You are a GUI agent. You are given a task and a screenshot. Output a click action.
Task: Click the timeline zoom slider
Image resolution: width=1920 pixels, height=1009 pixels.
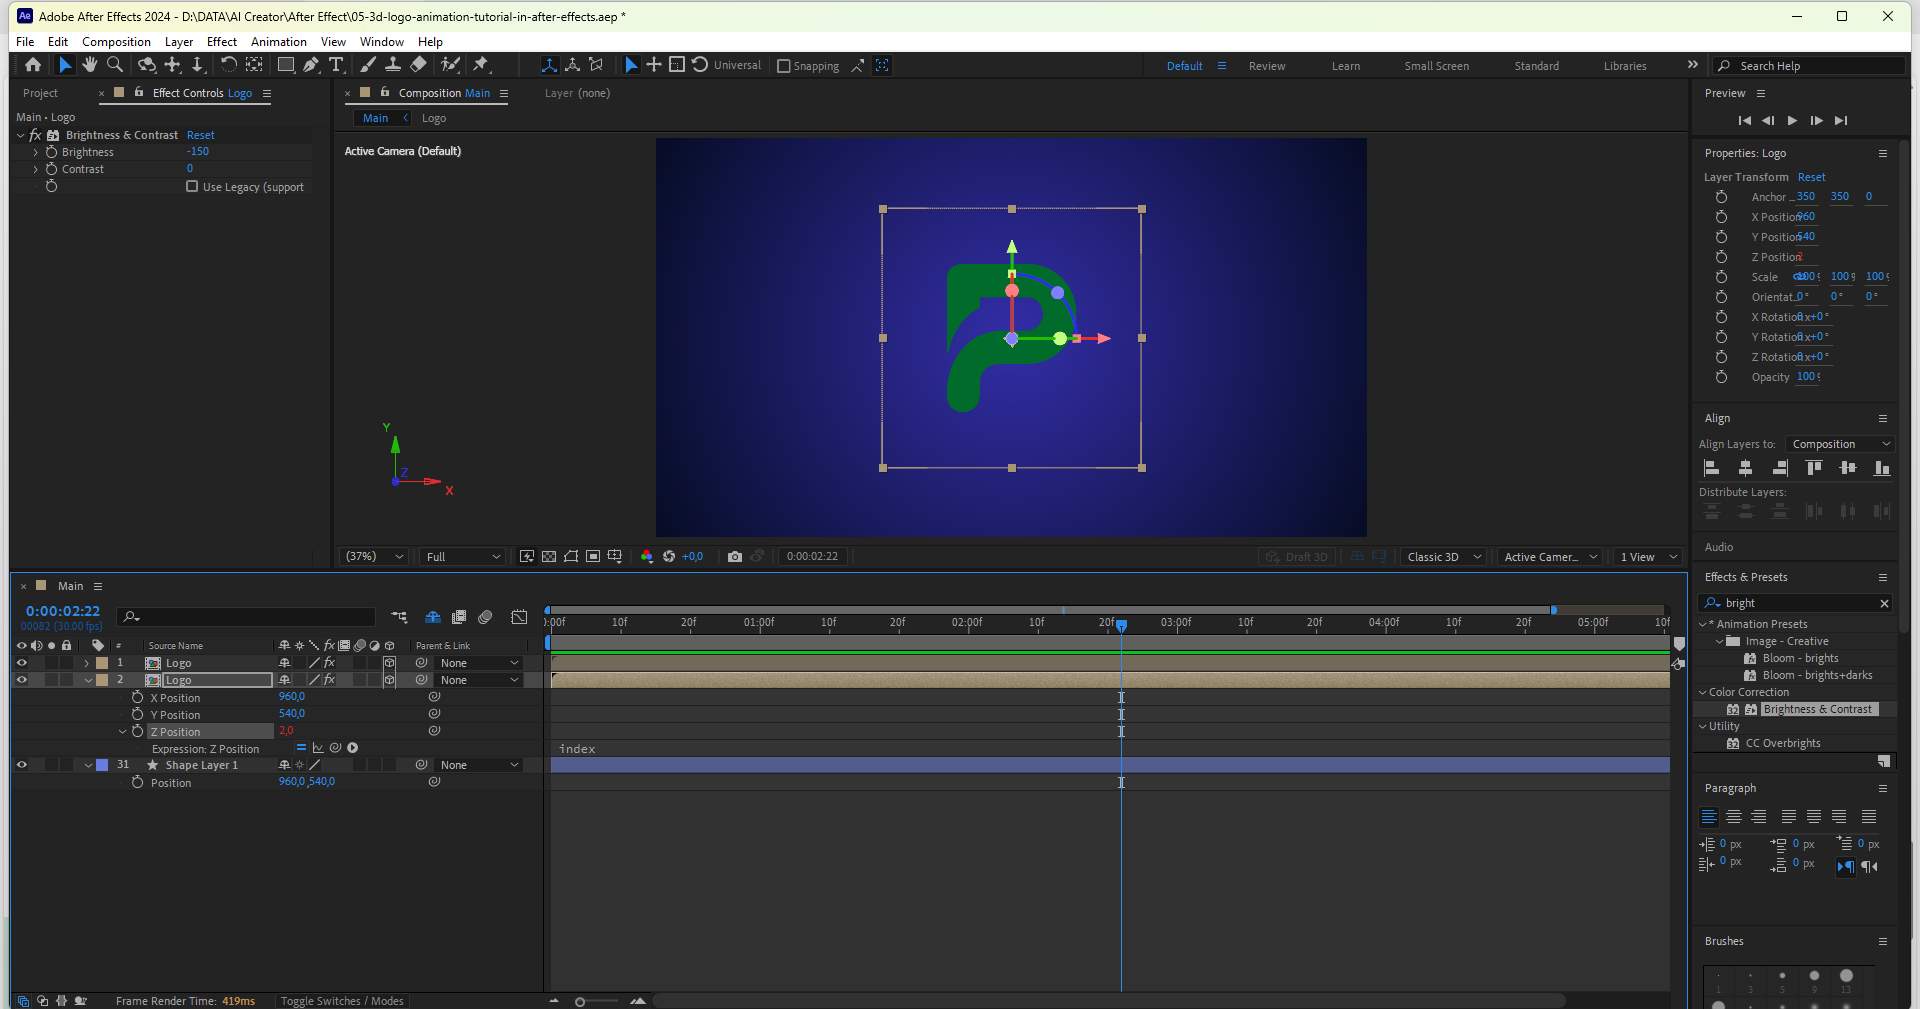point(580,1001)
